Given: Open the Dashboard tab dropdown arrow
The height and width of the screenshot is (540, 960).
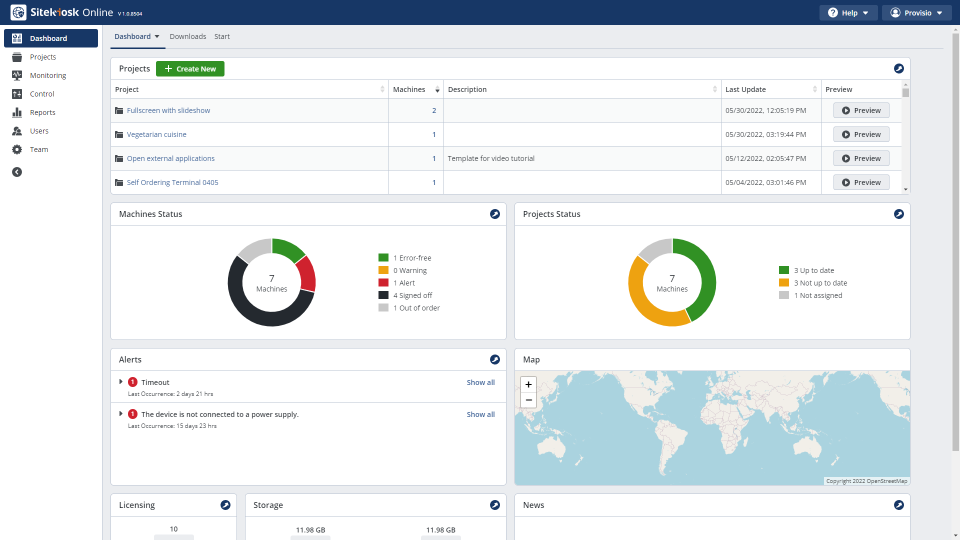Looking at the screenshot, I should coord(157,37).
